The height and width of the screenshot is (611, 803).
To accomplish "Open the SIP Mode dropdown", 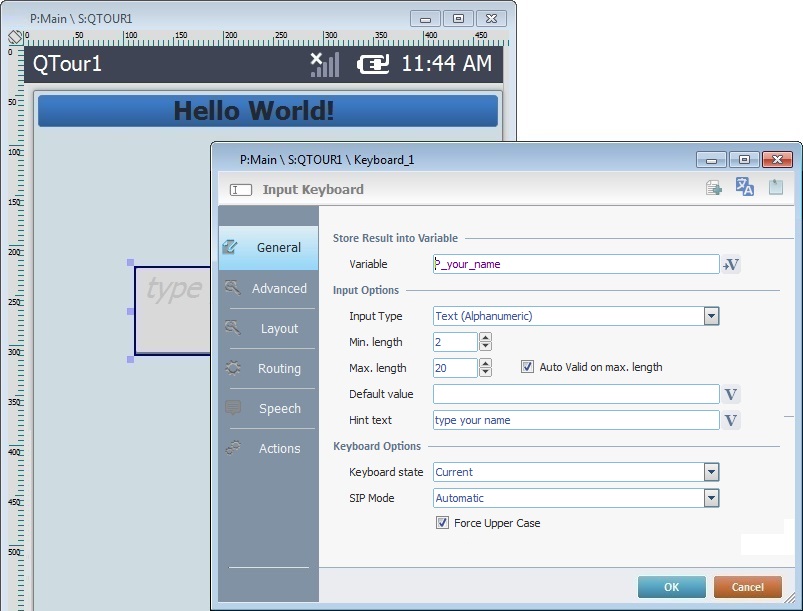I will [711, 498].
